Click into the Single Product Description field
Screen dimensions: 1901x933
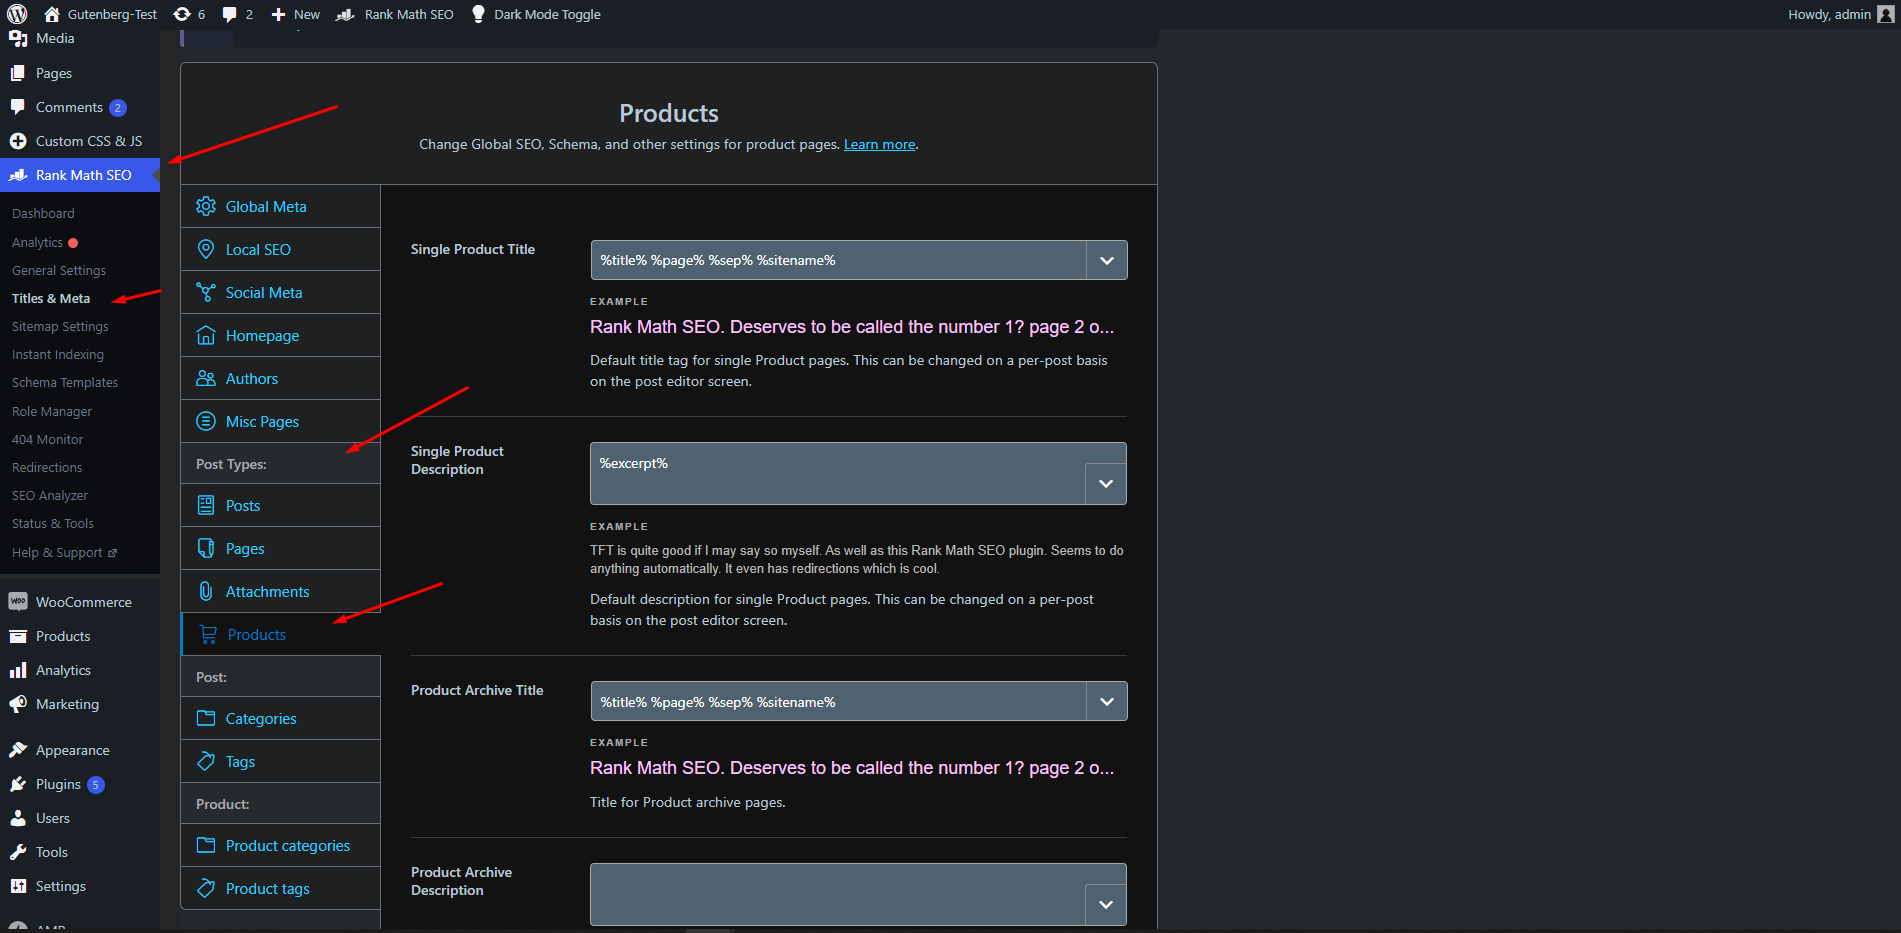click(837, 473)
